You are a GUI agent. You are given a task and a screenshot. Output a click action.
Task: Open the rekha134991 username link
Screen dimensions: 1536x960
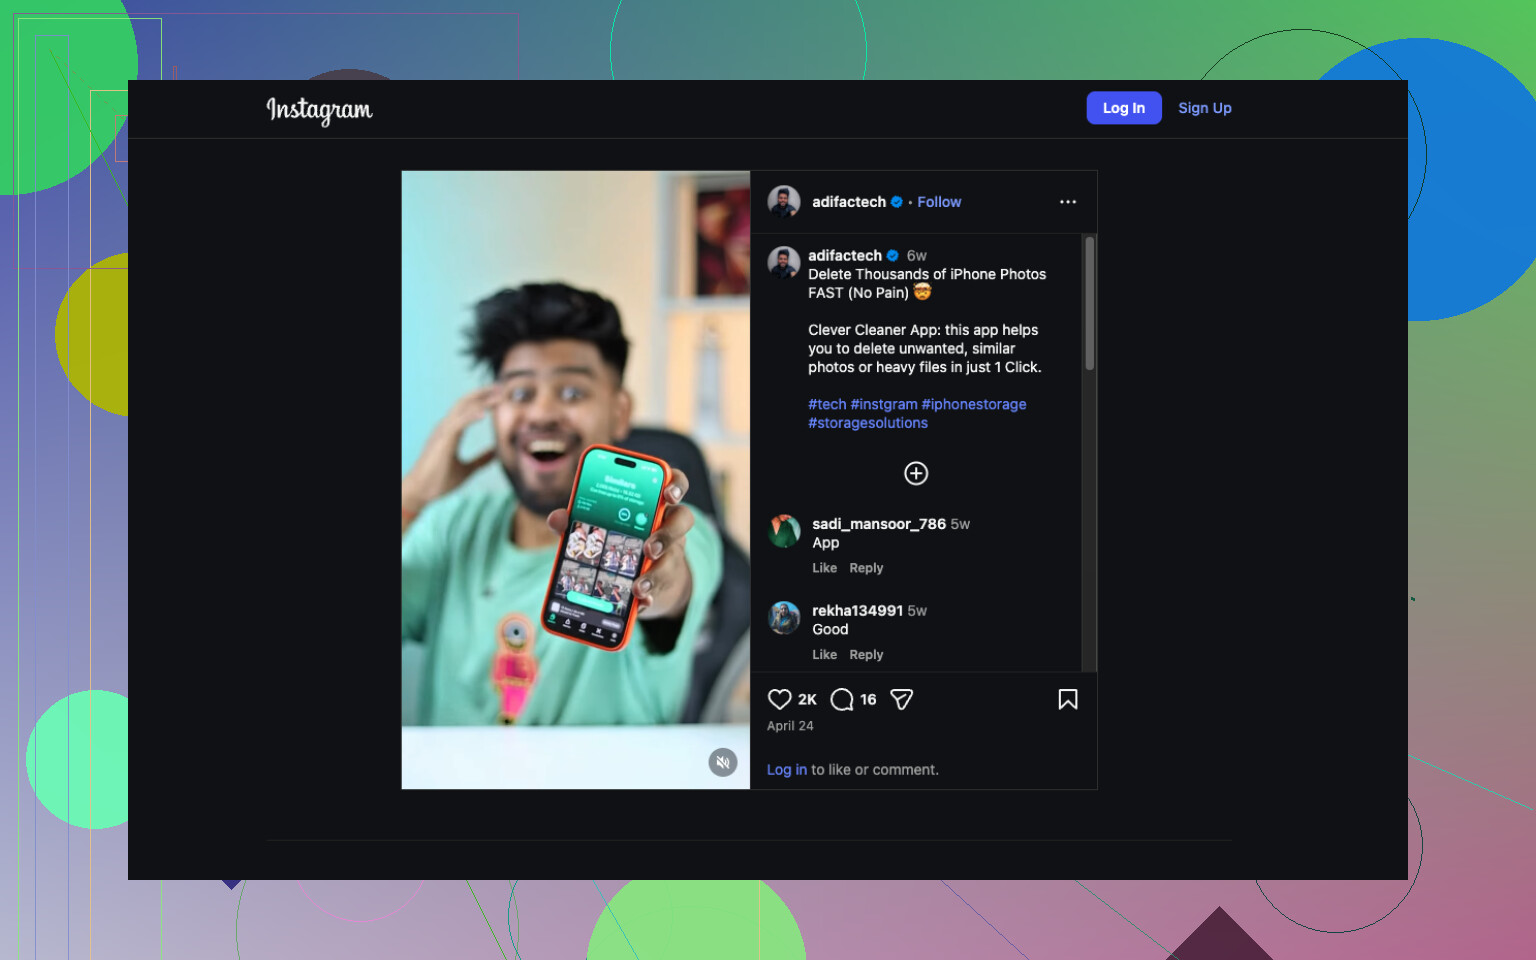858,611
